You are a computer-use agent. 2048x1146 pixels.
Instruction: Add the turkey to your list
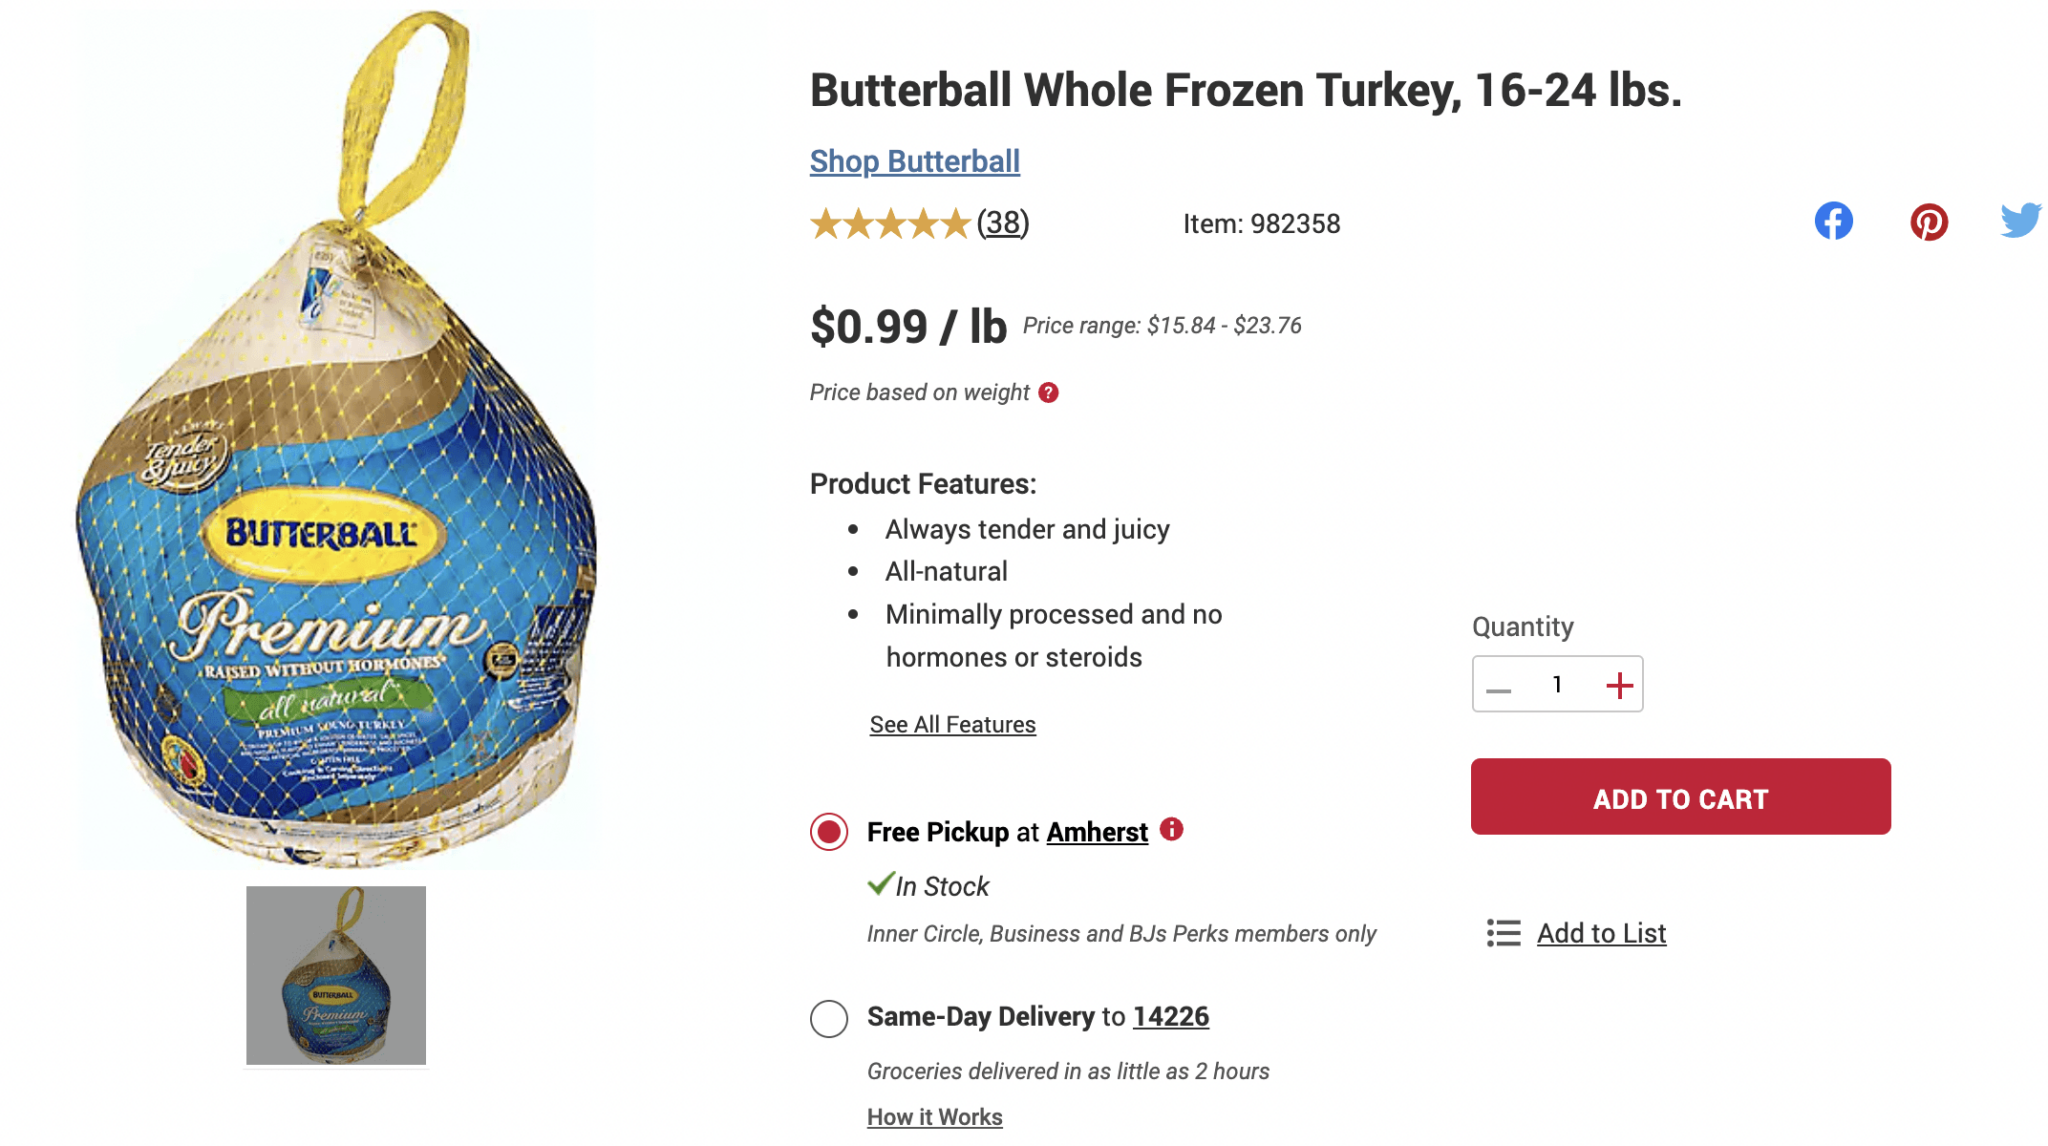[x=1601, y=932]
